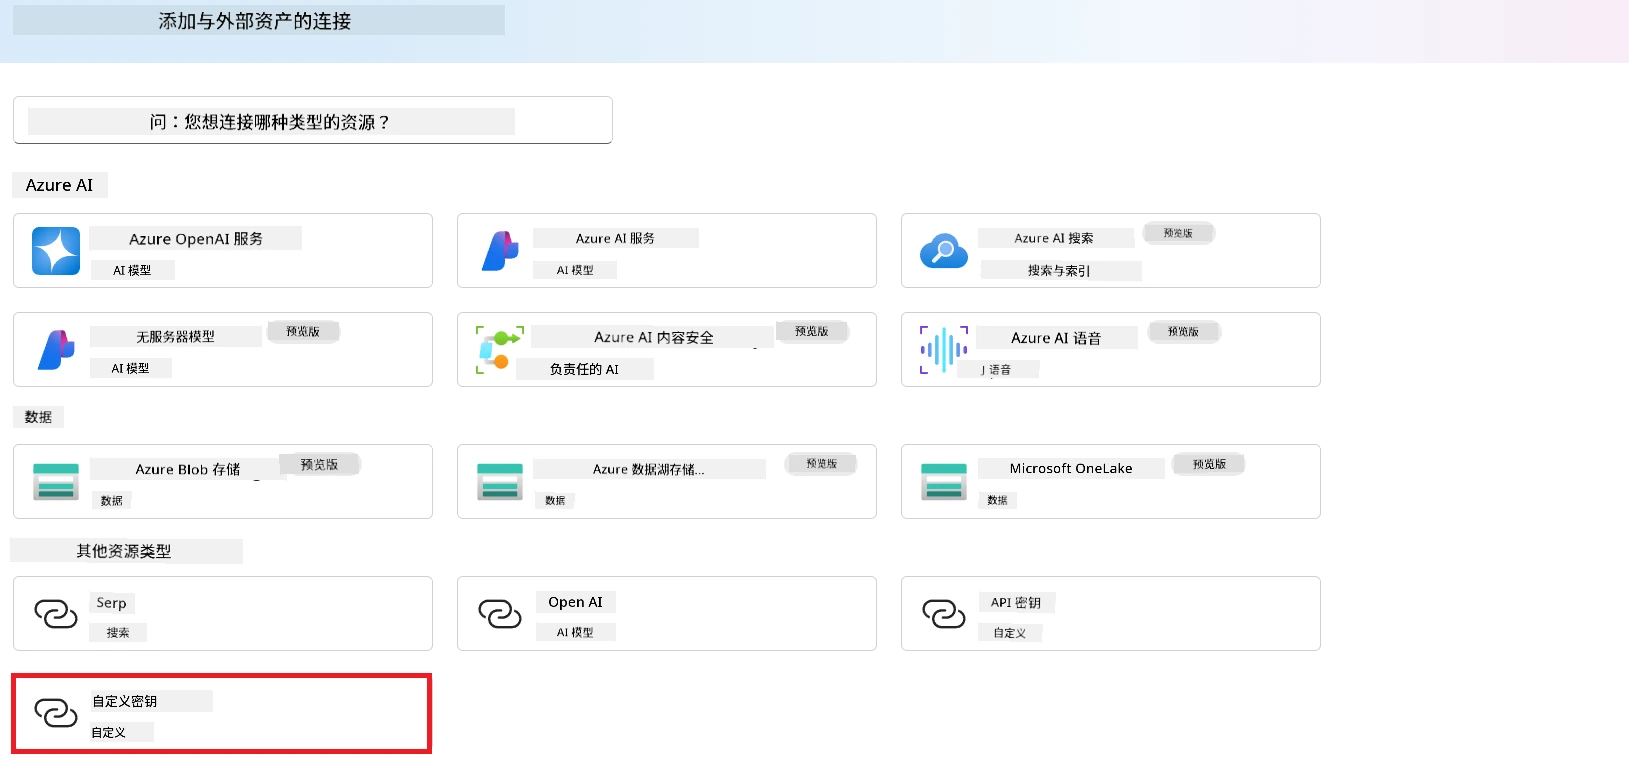
Task: Click the Azure Blob 存储 storage icon
Action: (x=56, y=482)
